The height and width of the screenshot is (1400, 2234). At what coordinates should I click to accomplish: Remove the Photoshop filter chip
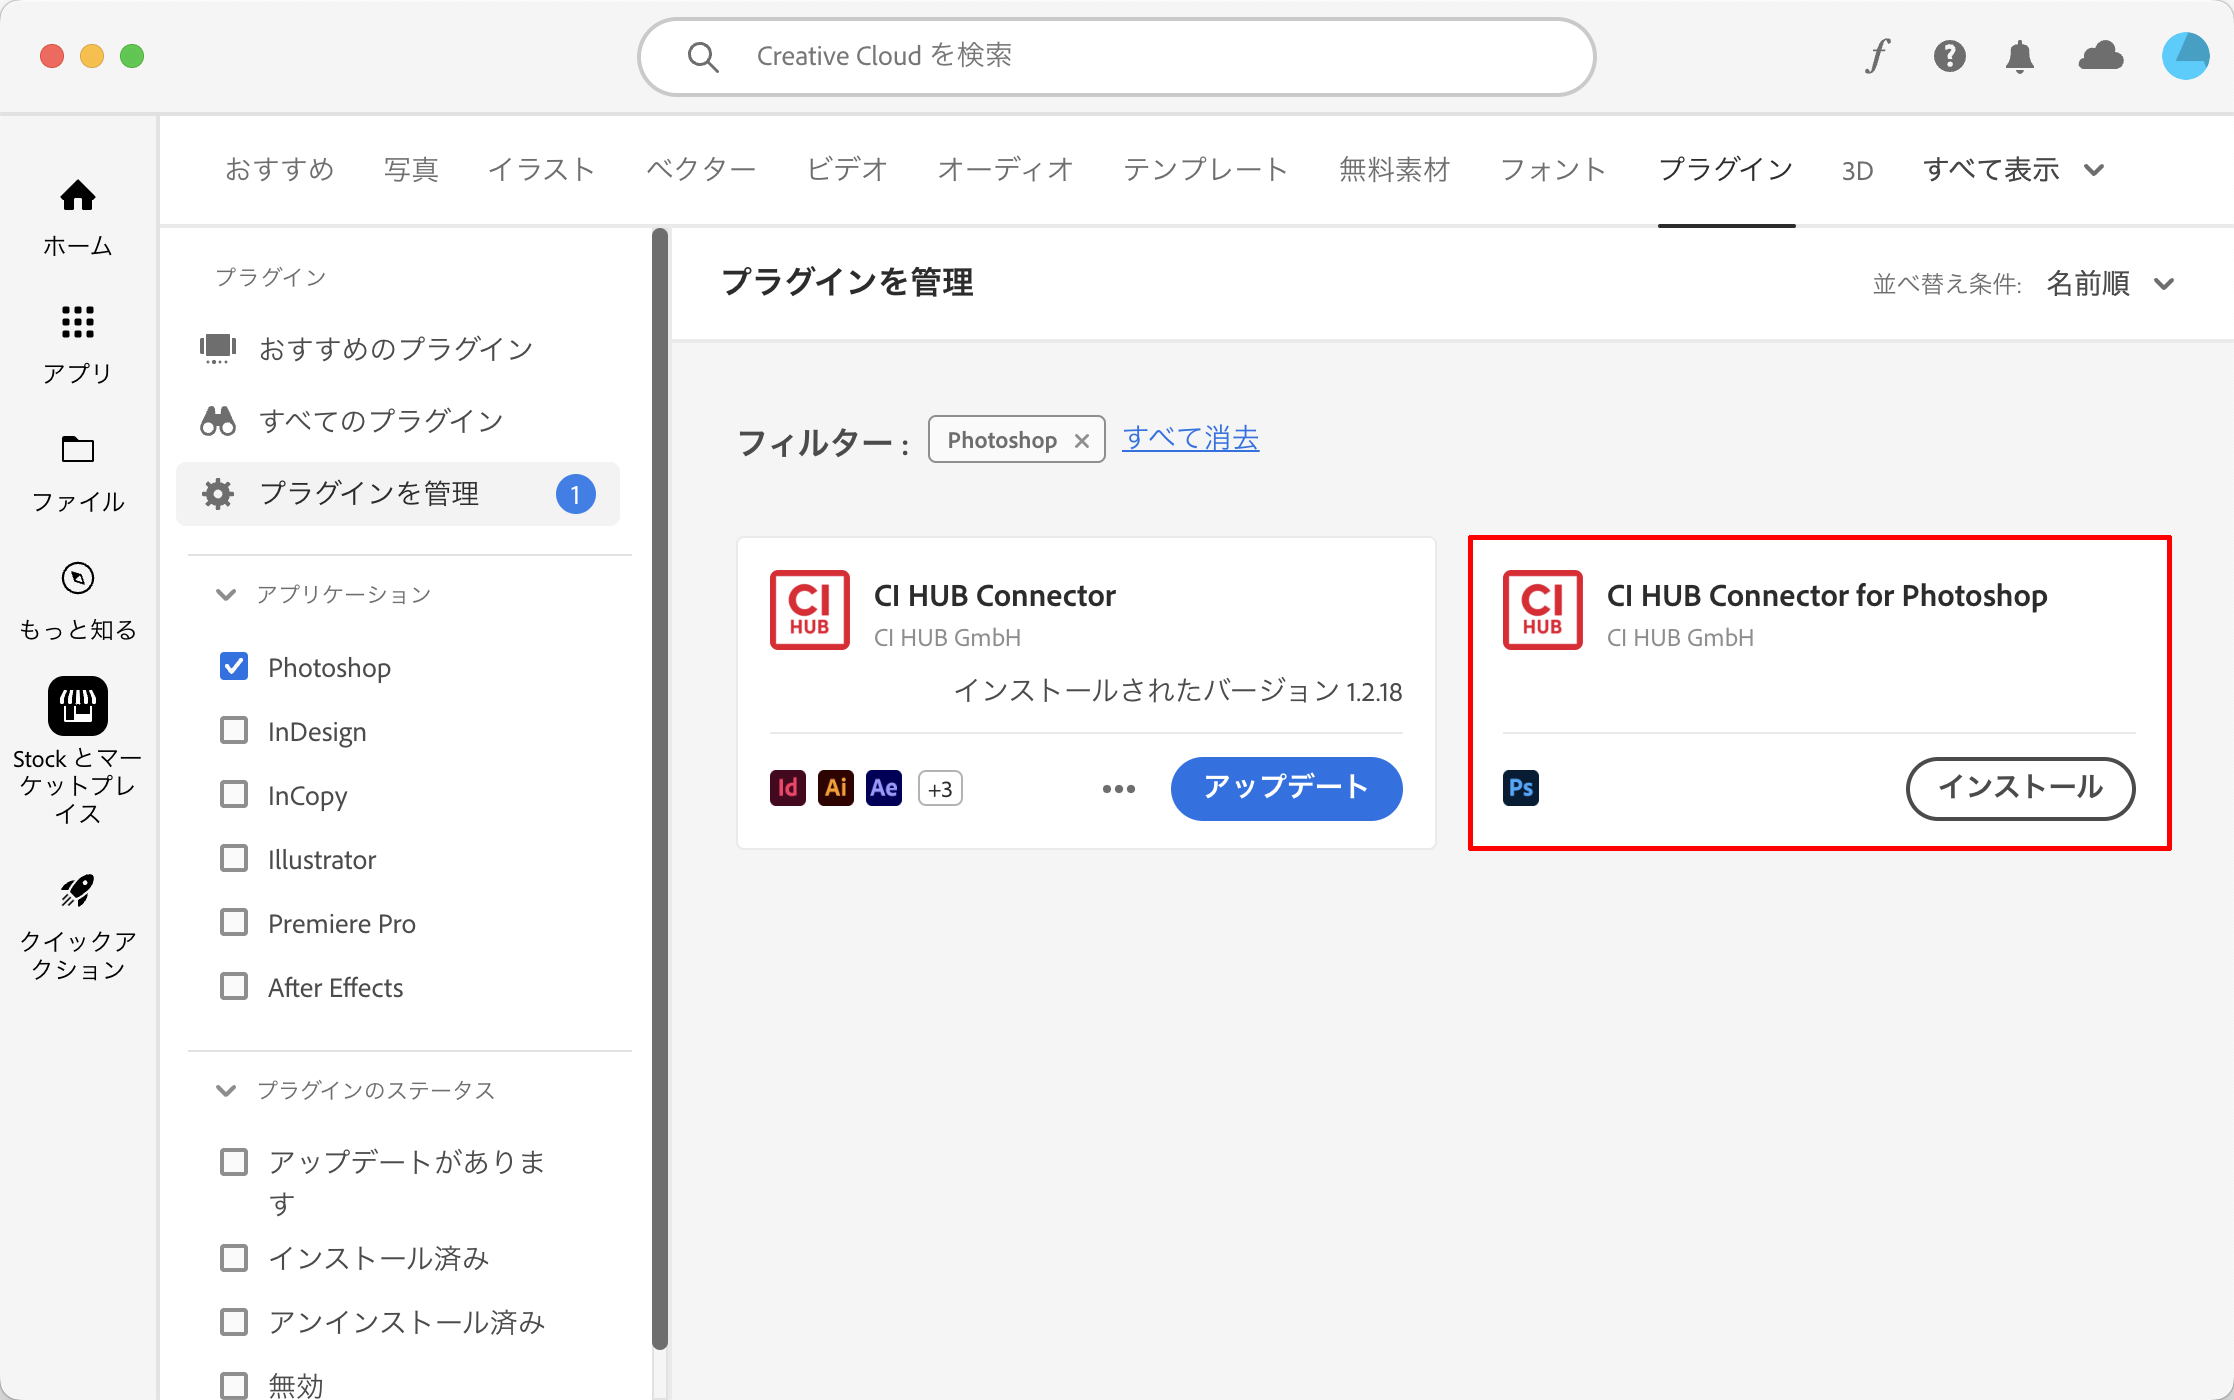[x=1082, y=441]
